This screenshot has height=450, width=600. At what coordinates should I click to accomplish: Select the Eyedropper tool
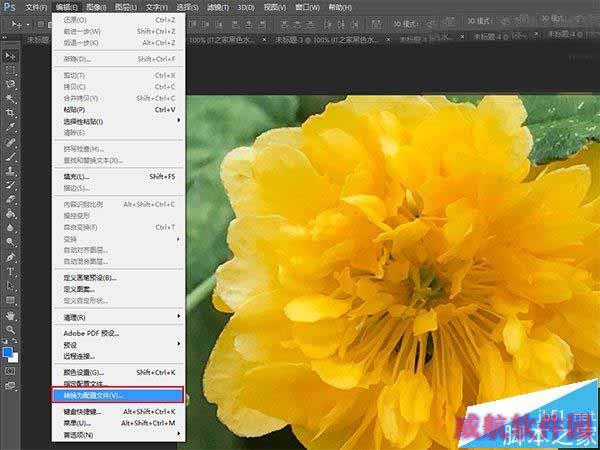(x=10, y=127)
